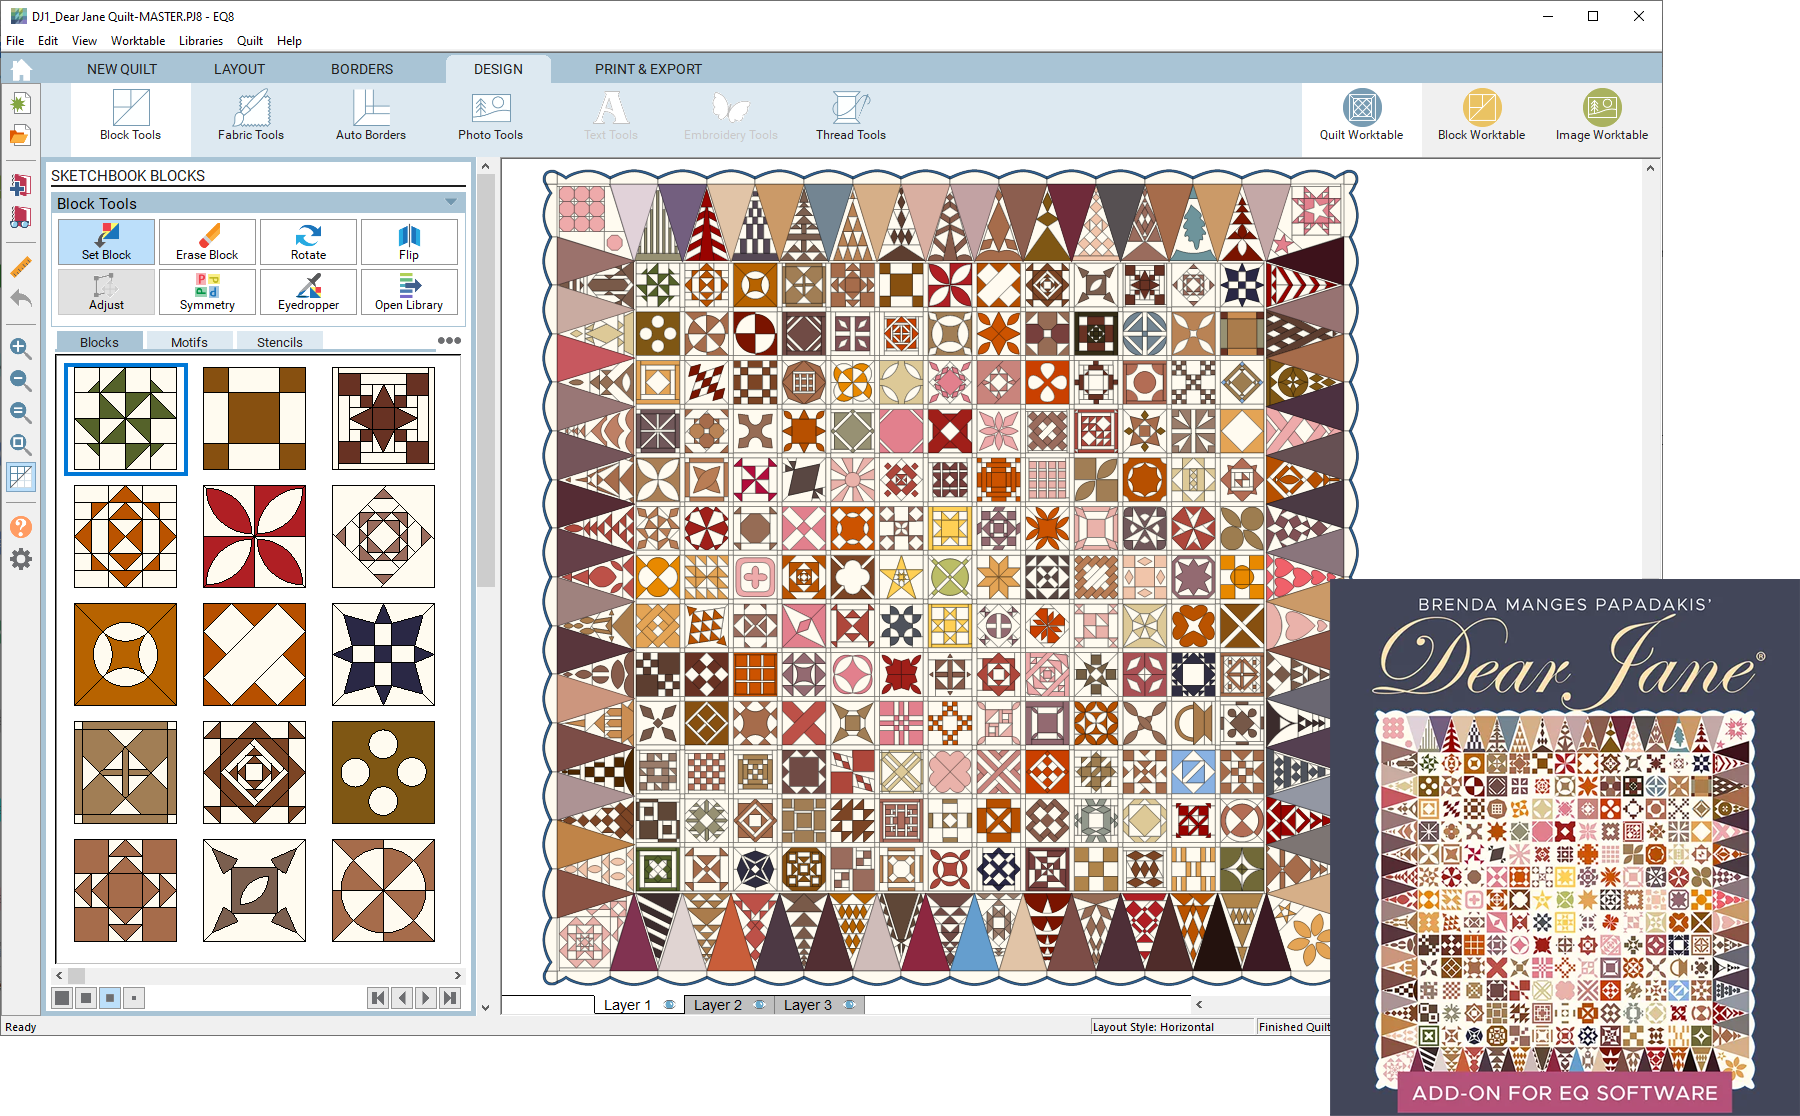Switch to the Image Worktable
Image resolution: width=1800 pixels, height=1116 pixels.
click(1601, 117)
